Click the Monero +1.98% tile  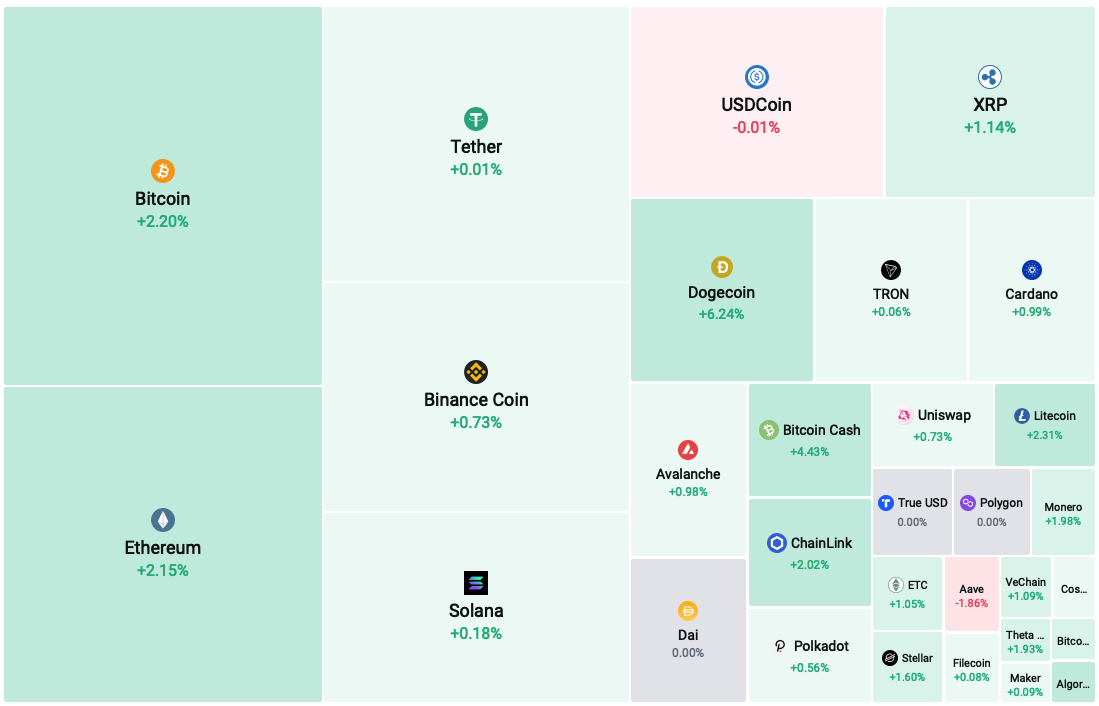1063,512
